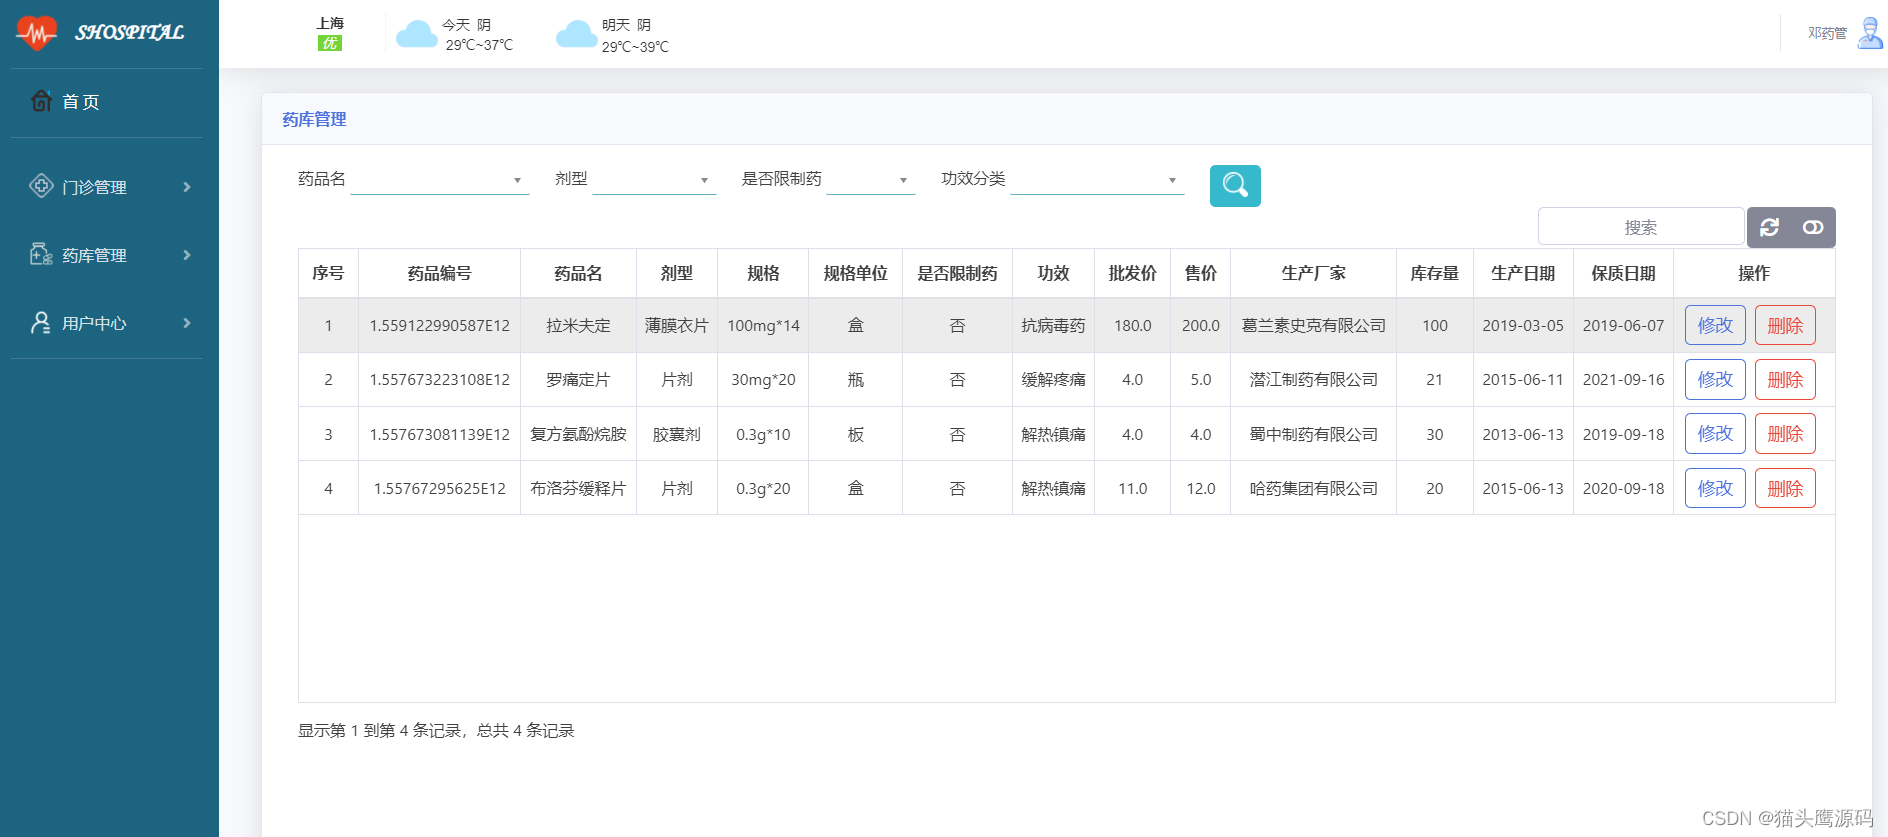Image resolution: width=1888 pixels, height=837 pixels.
Task: Click the 库存量 column header
Action: [x=1434, y=273]
